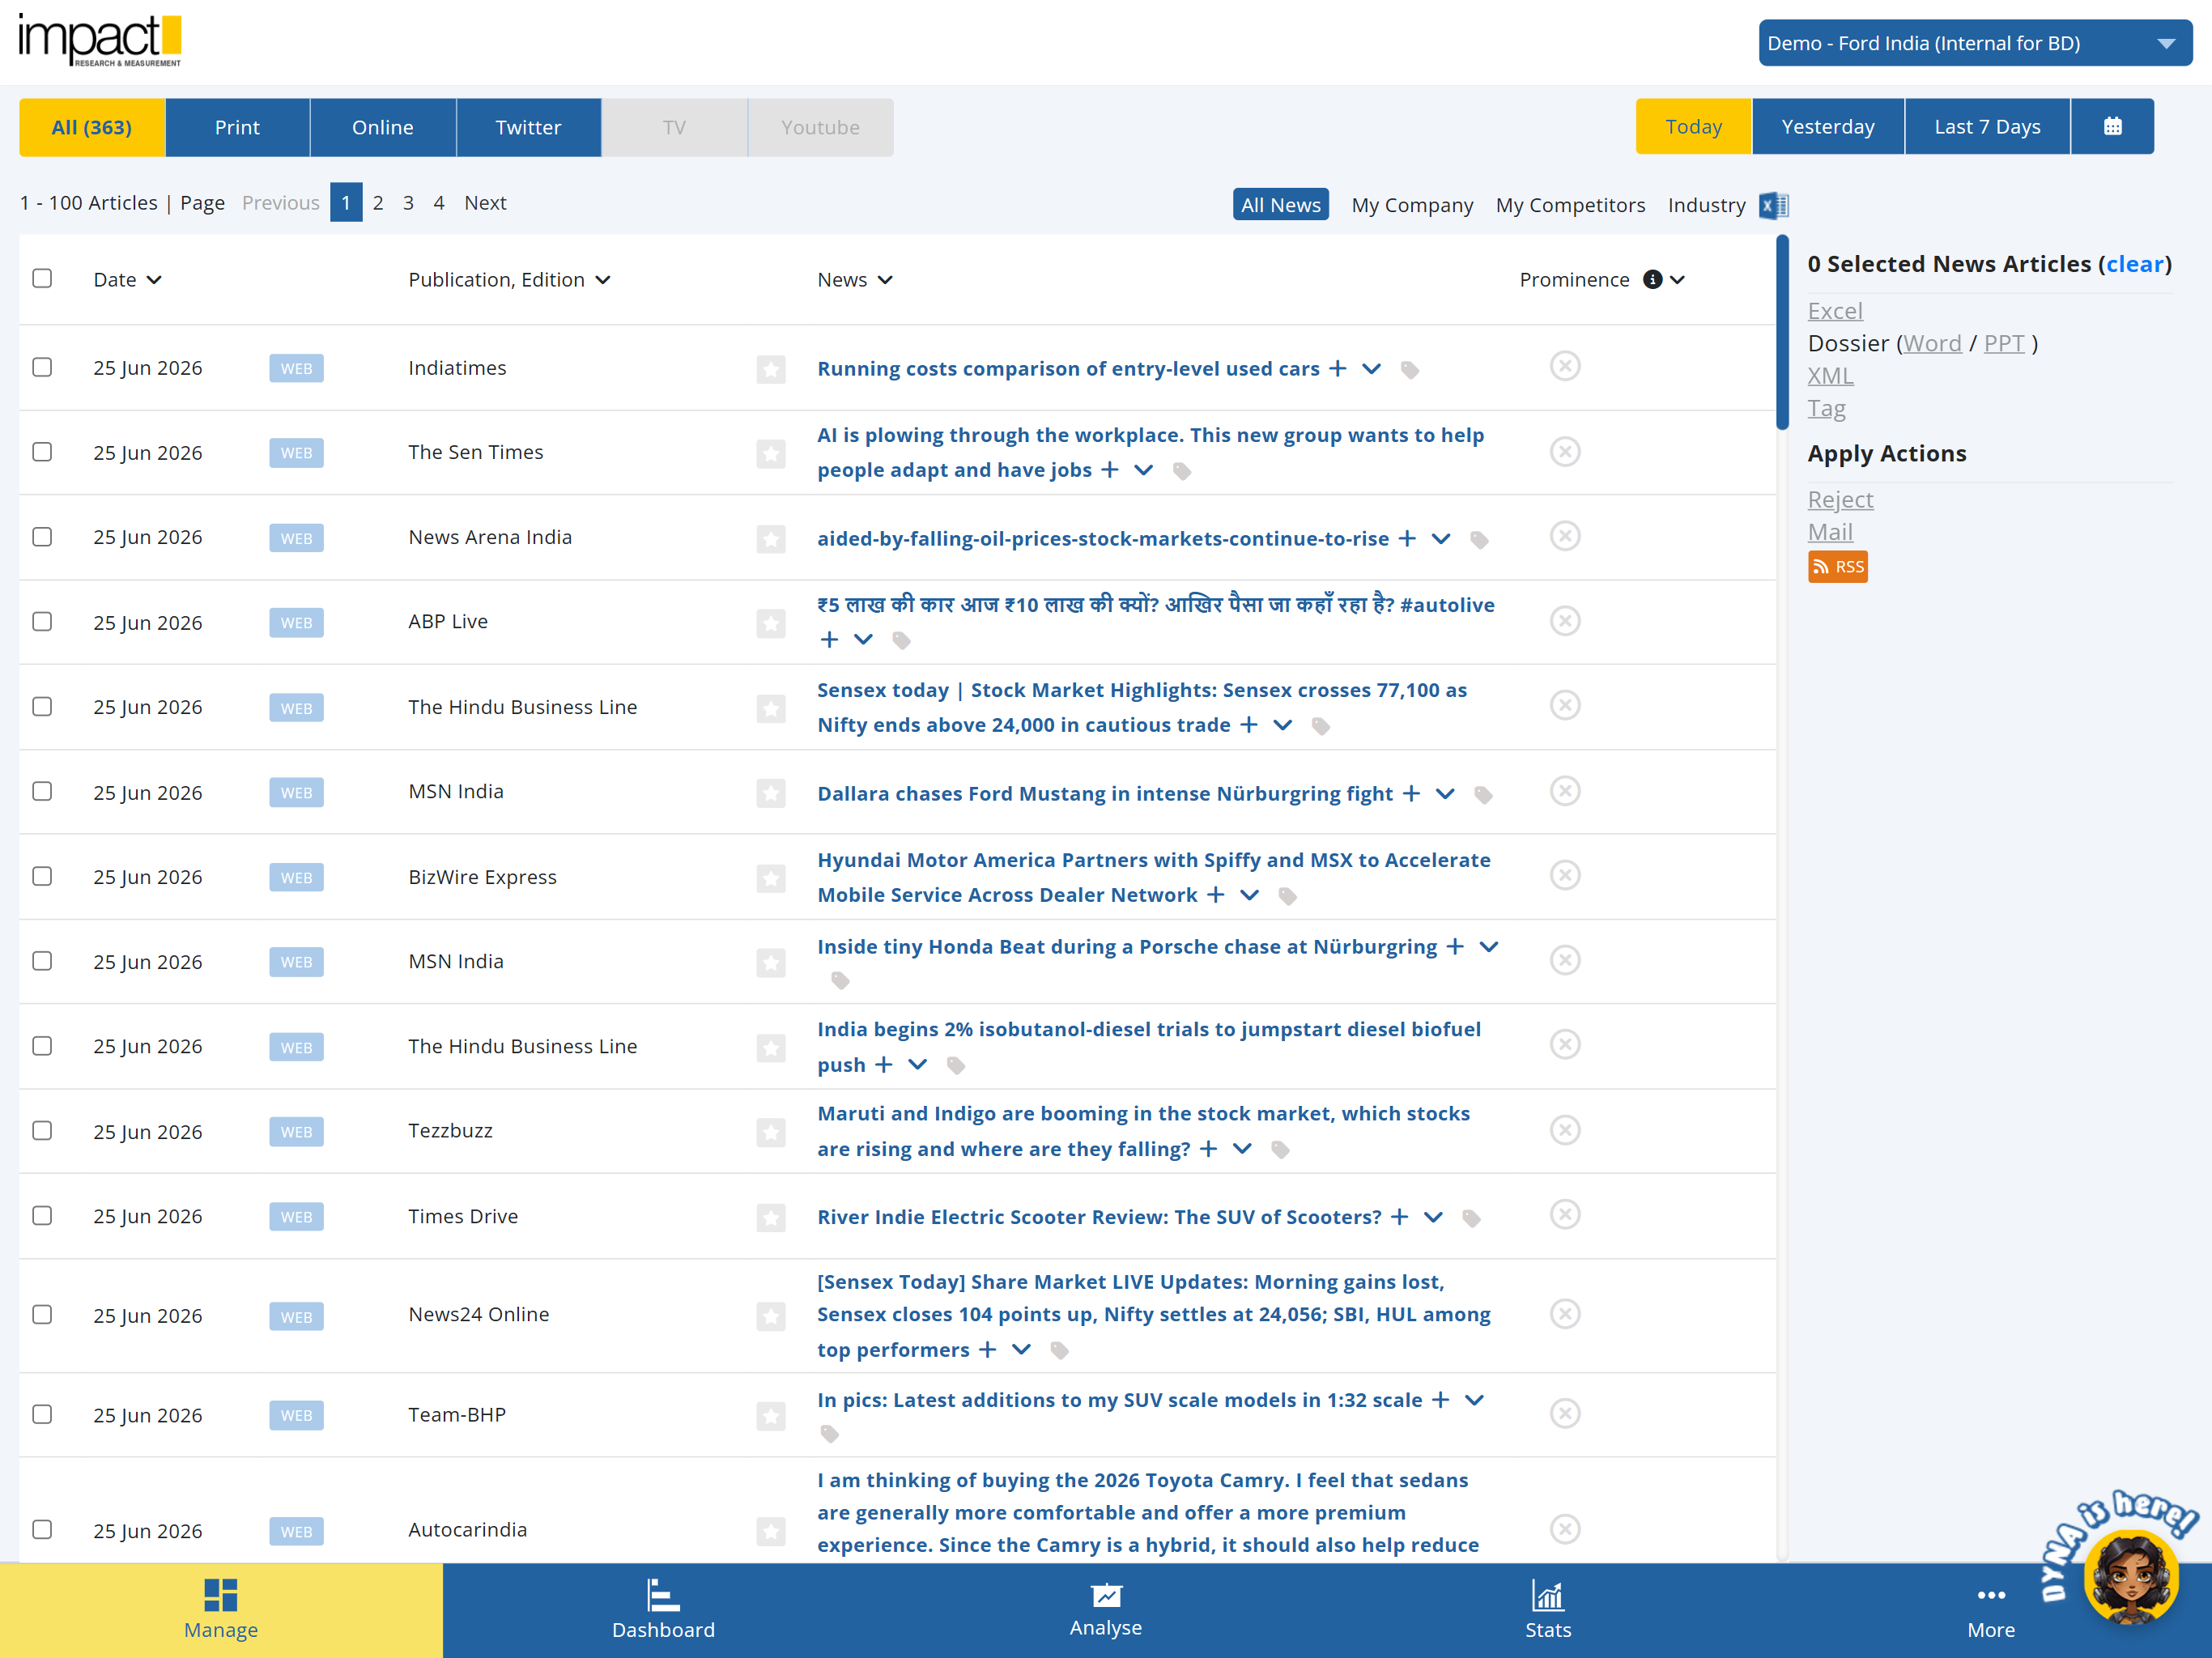The height and width of the screenshot is (1658, 2212).
Task: Switch to the Print tab
Action: click(237, 127)
